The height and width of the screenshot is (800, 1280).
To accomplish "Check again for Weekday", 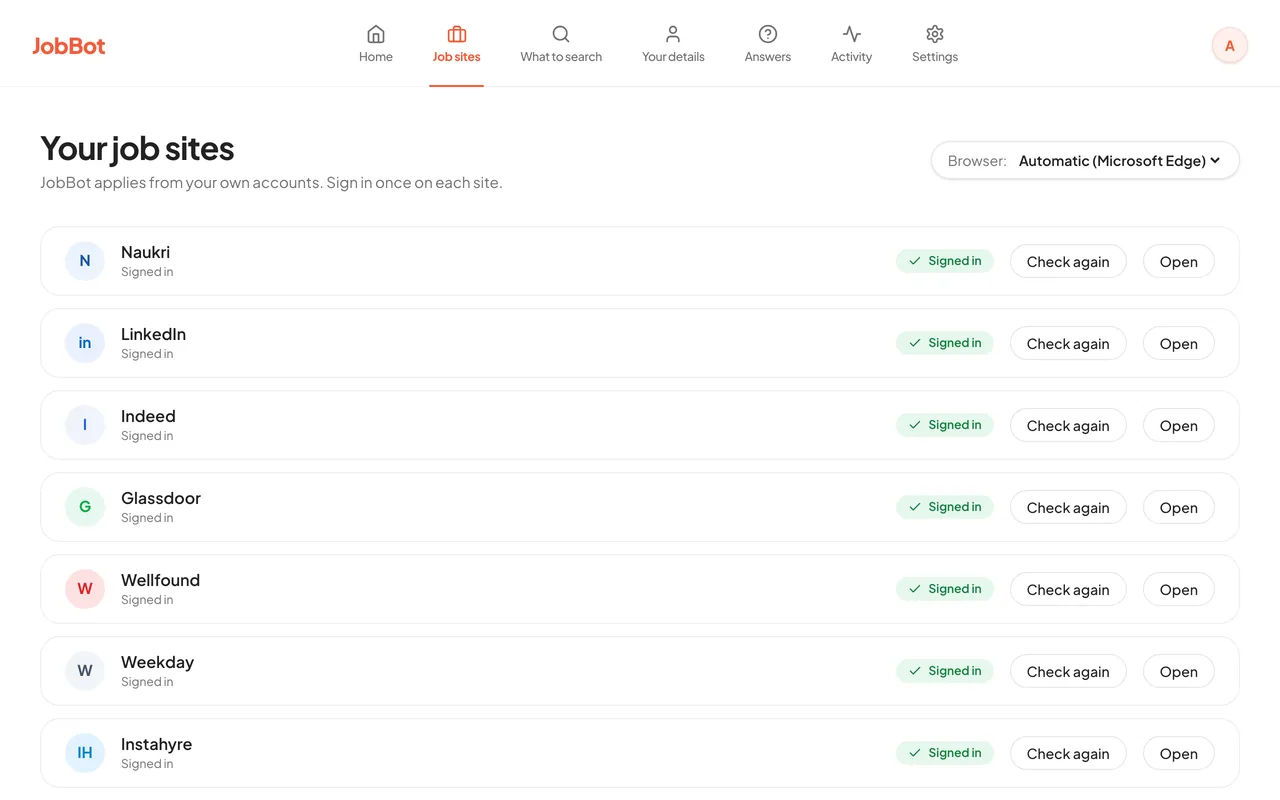I will [1068, 671].
